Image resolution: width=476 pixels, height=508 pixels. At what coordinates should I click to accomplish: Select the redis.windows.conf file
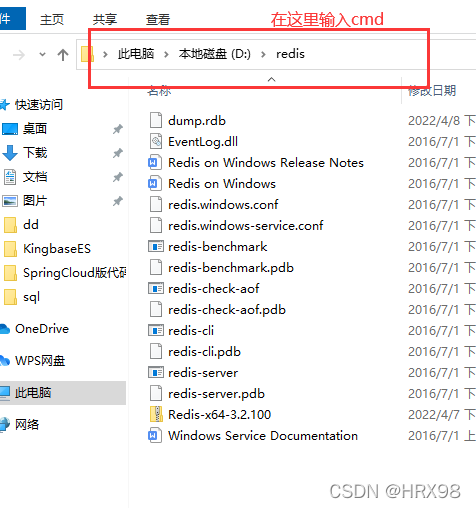click(223, 204)
